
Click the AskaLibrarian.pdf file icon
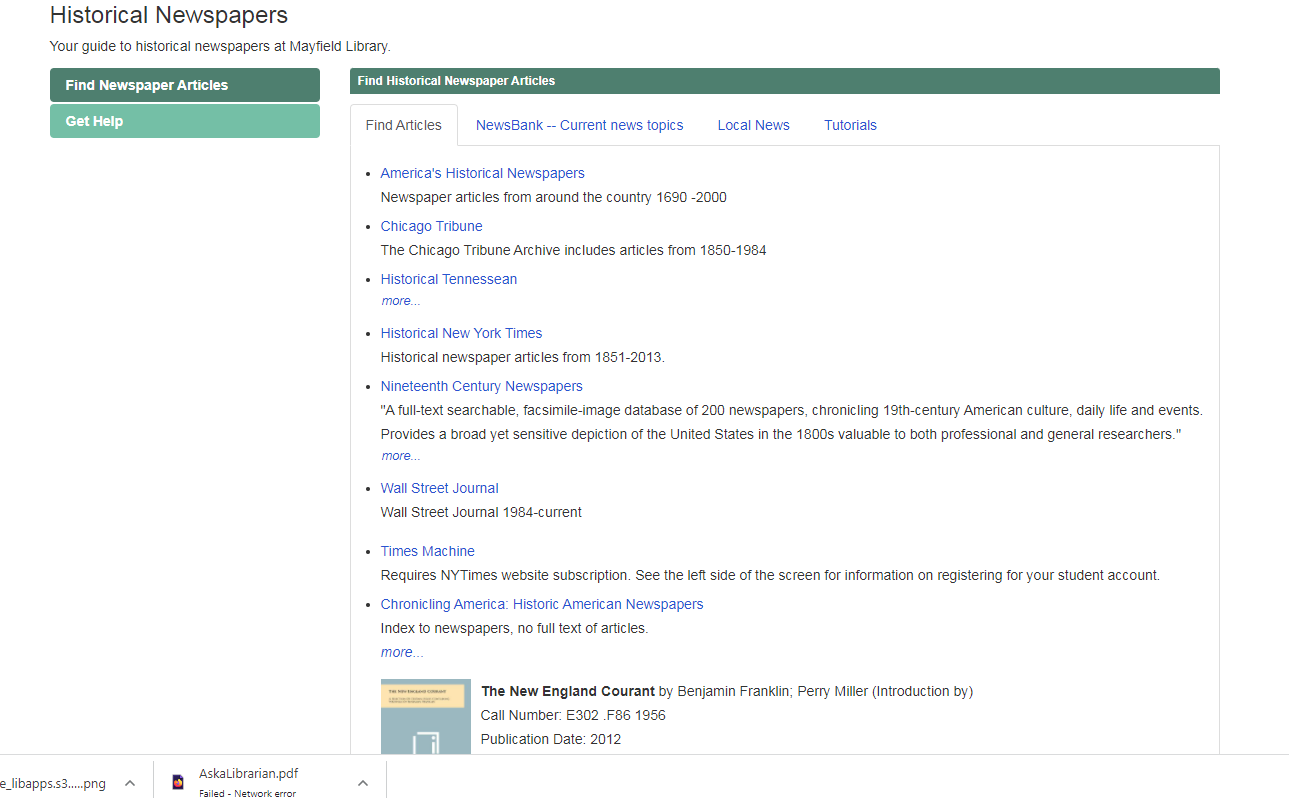pos(178,782)
